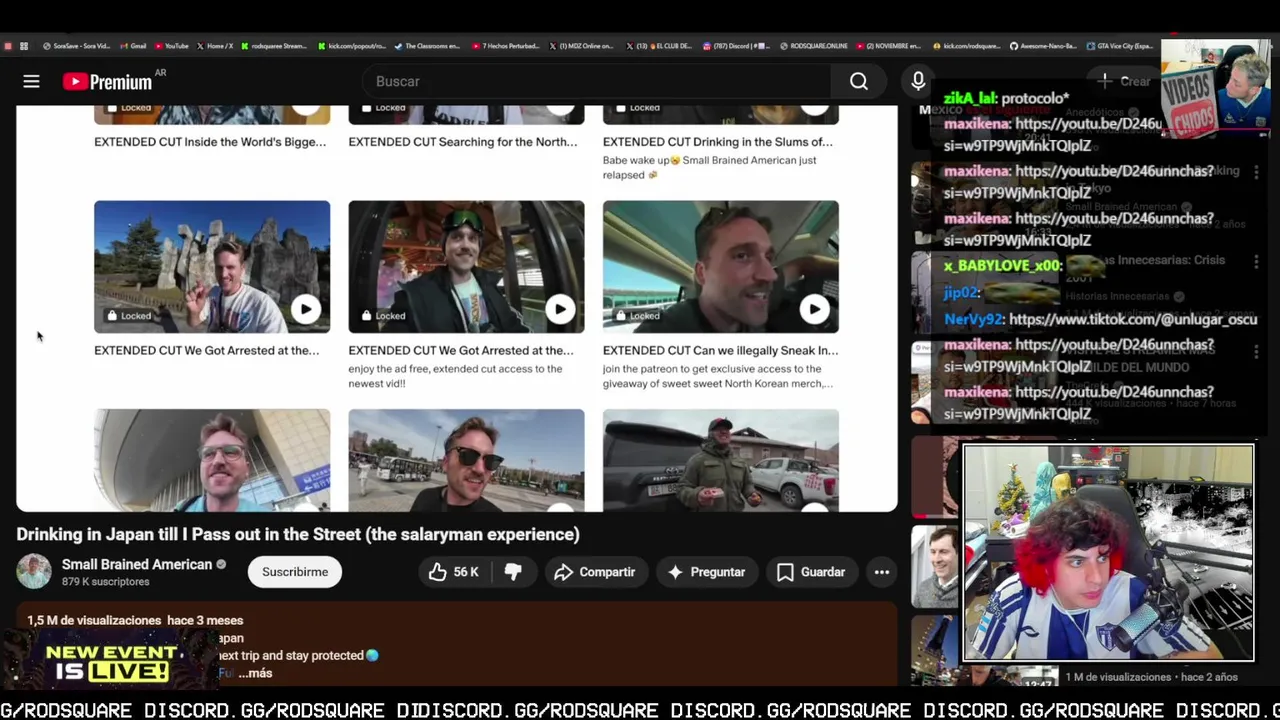Click lock icon on ski goggles thumbnail
Image resolution: width=1280 pixels, height=720 pixels.
click(x=367, y=316)
